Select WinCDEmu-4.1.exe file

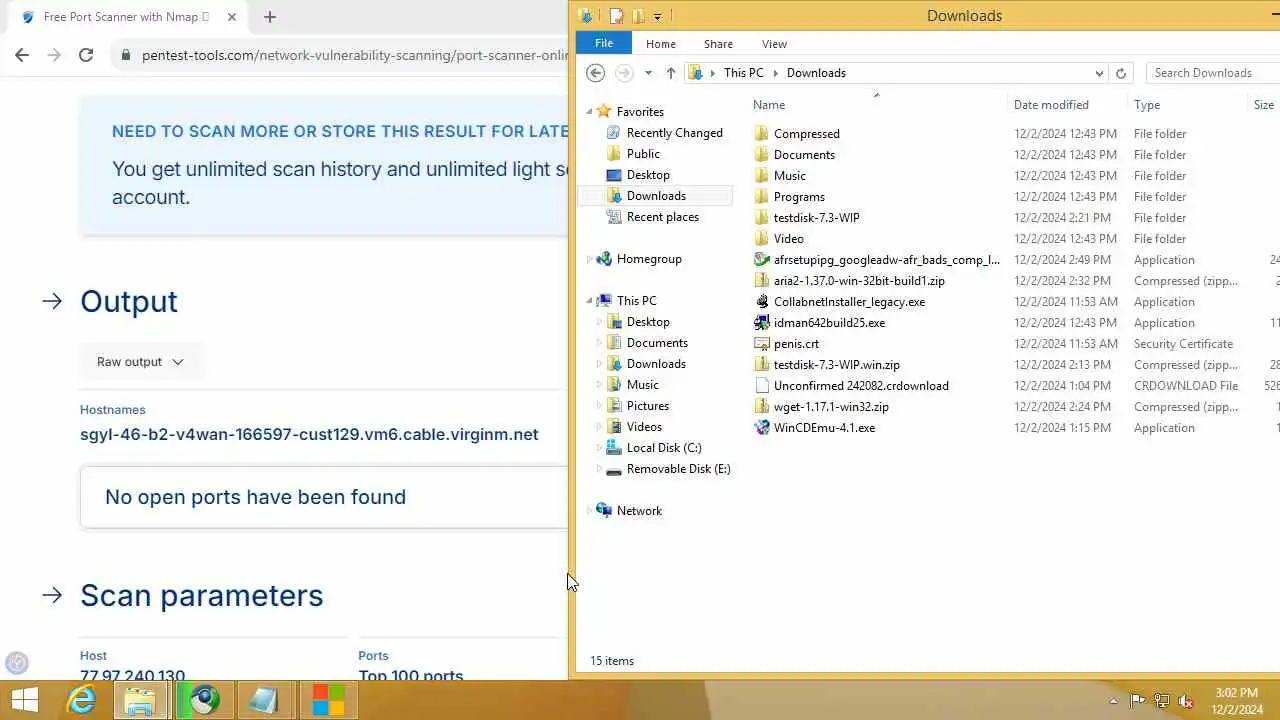[824, 428]
